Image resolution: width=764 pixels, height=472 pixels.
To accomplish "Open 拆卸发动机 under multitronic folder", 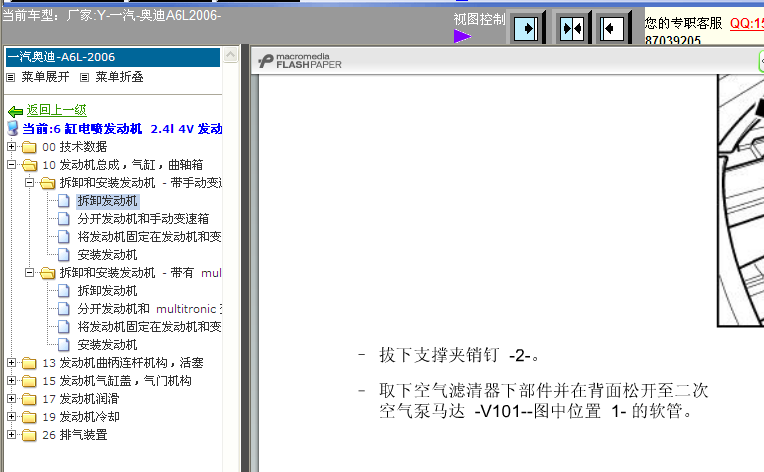I will [x=107, y=291].
